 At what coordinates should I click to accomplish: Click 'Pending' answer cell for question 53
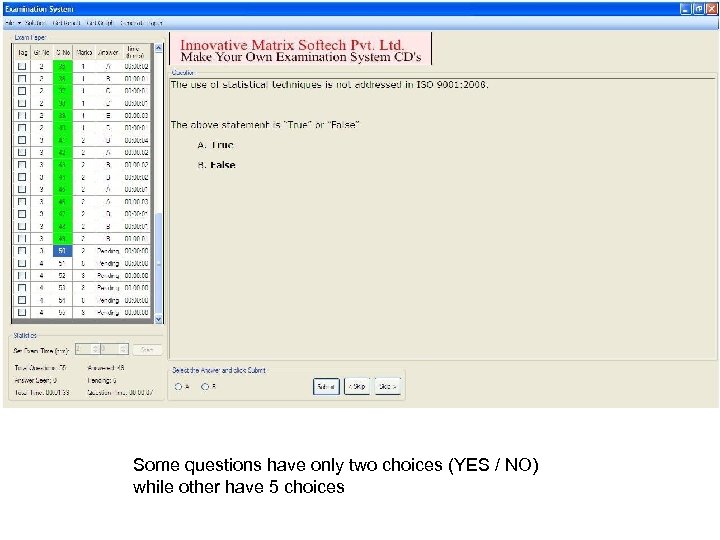point(108,288)
